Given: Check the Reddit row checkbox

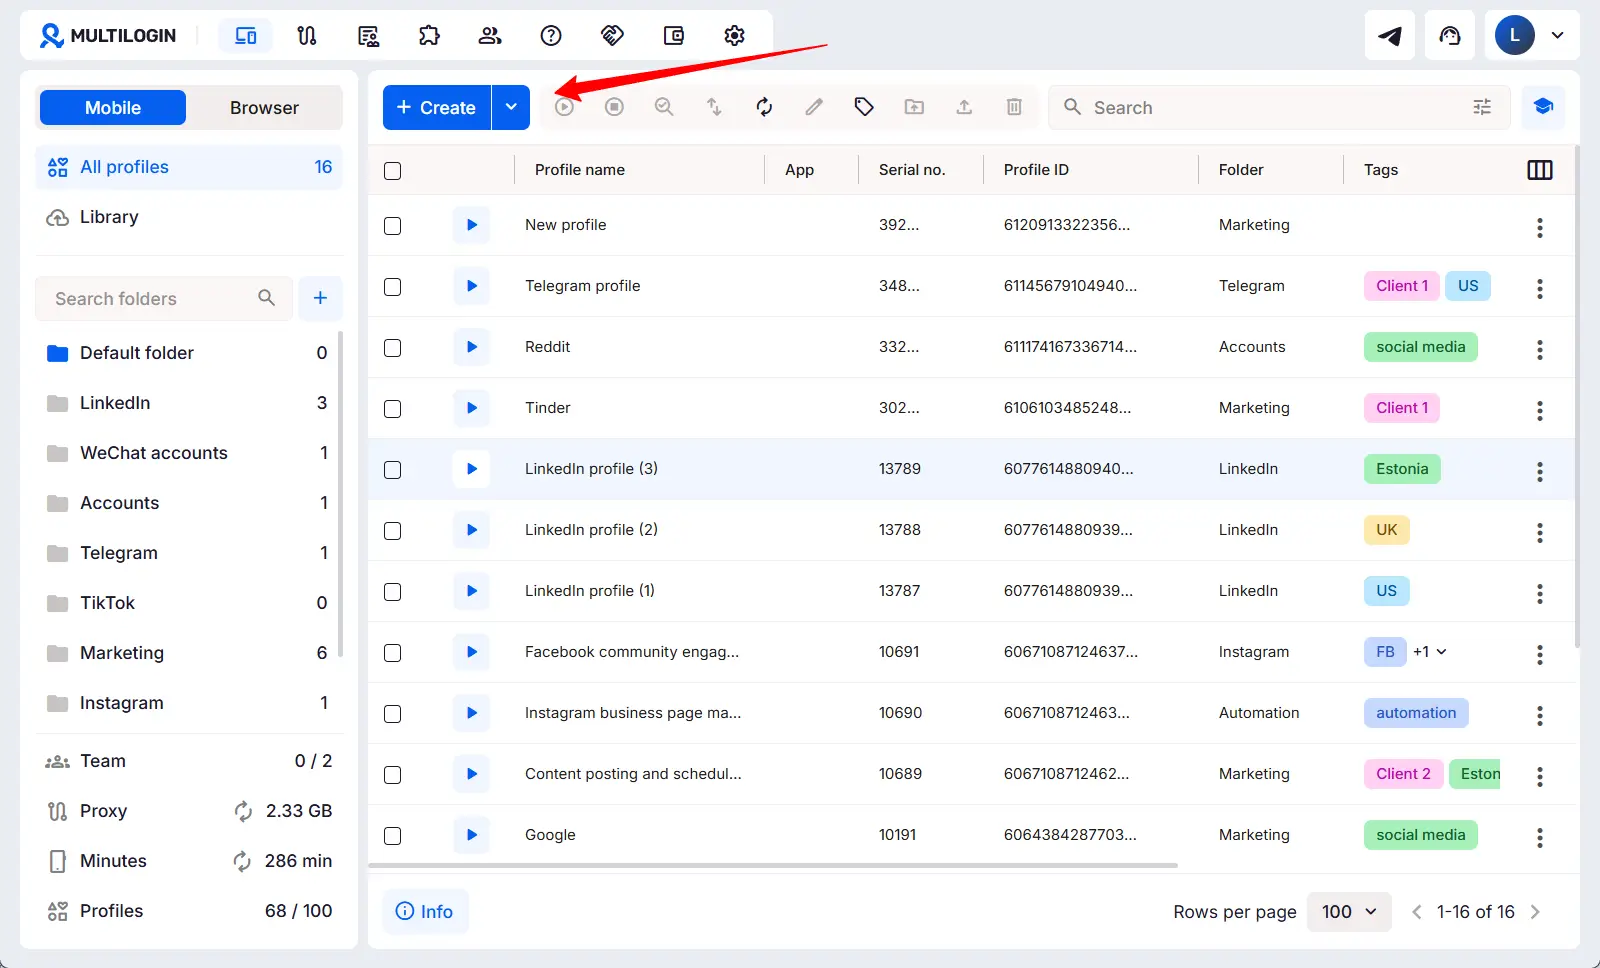Looking at the screenshot, I should pyautogui.click(x=393, y=348).
